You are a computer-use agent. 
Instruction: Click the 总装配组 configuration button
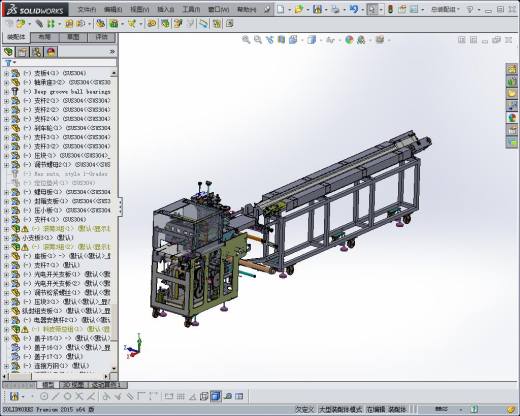tap(445, 9)
